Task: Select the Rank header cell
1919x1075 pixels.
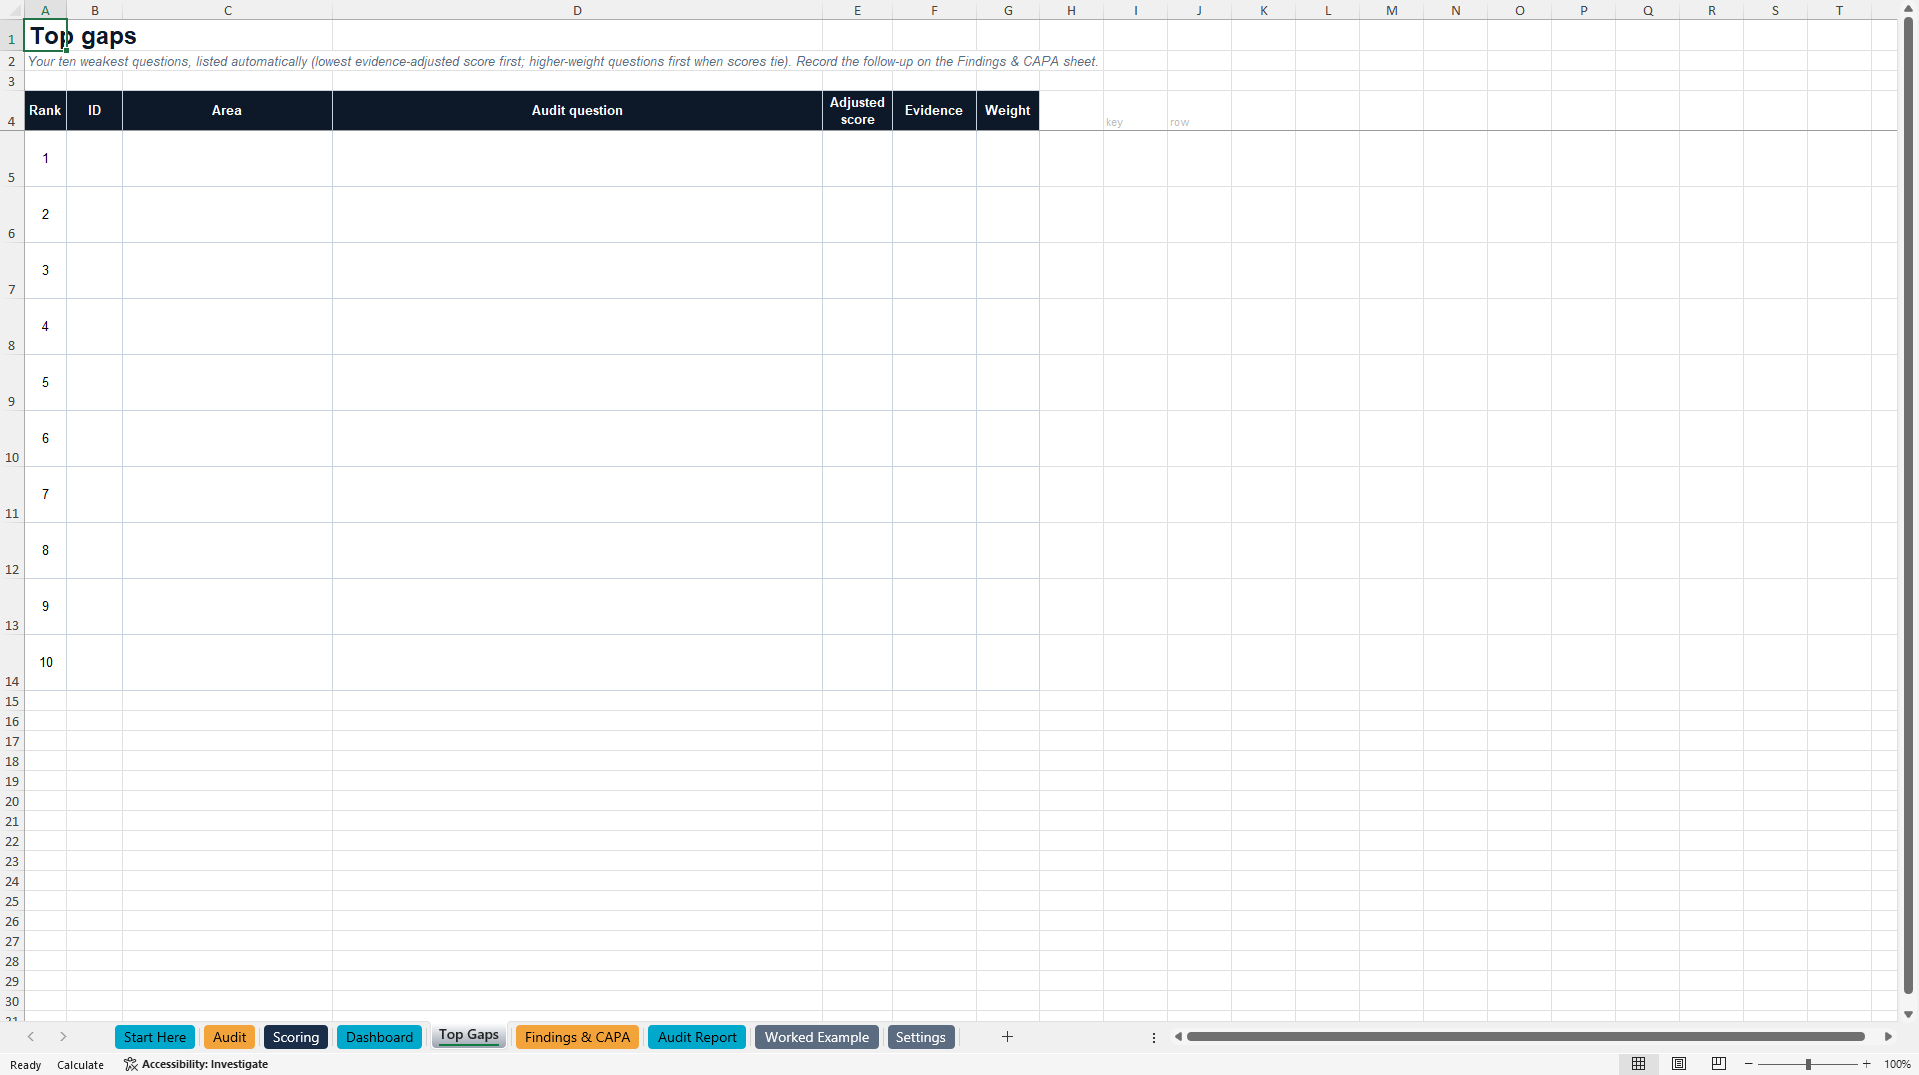Action: 45,111
